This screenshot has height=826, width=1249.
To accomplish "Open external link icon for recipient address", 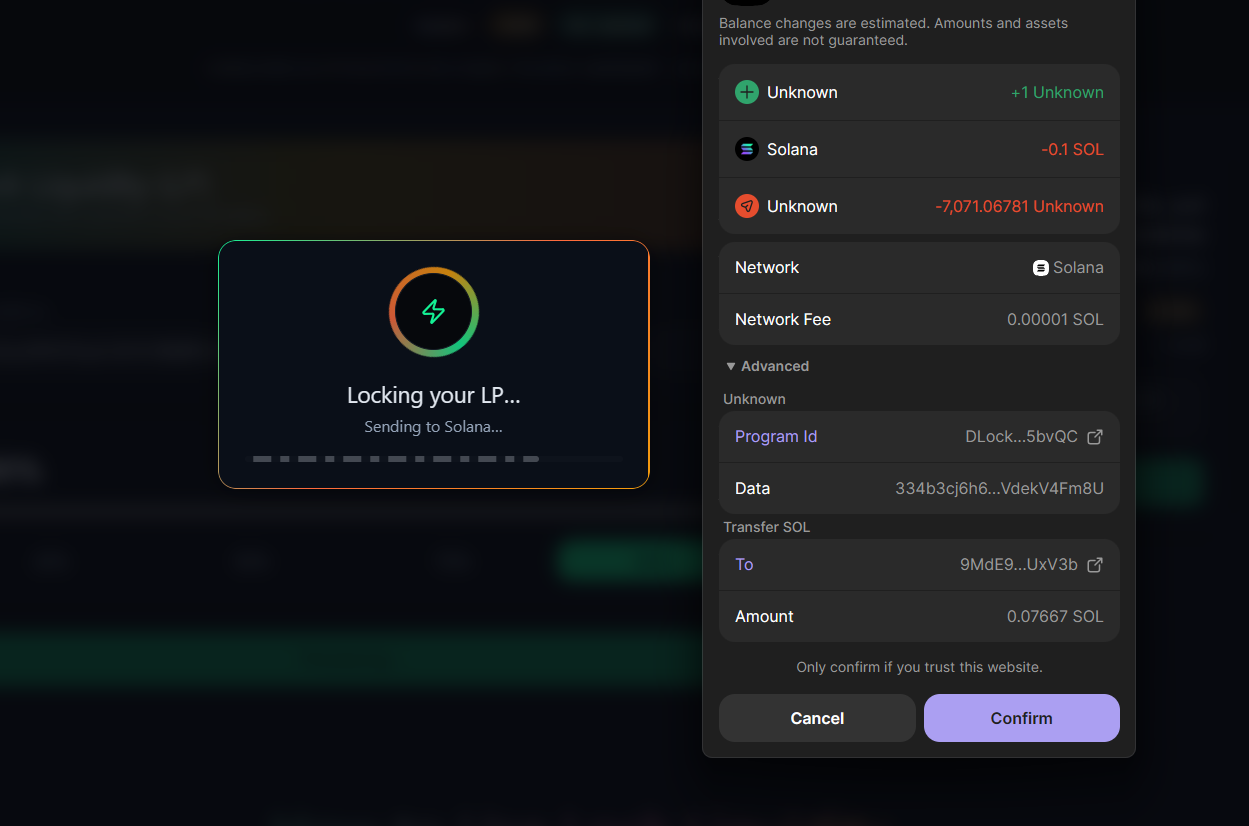I will (1095, 565).
